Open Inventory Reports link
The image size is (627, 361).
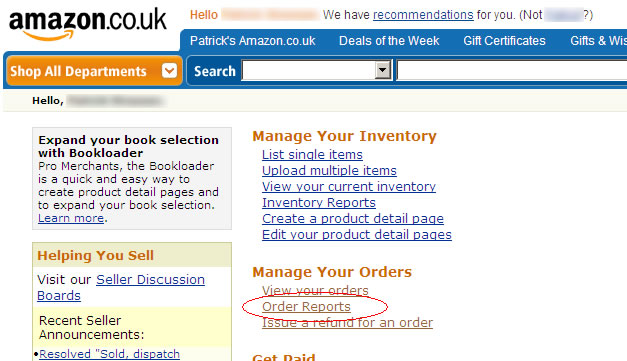(319, 202)
